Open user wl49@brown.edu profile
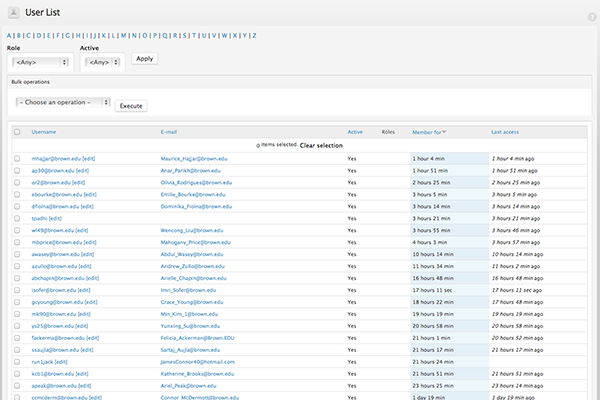The width and height of the screenshot is (600, 400). tap(53, 230)
